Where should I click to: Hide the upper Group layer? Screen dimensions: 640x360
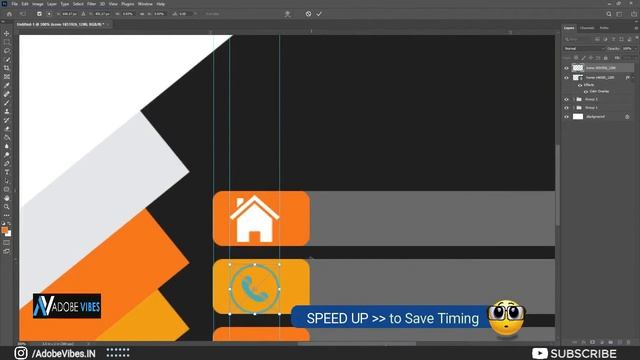pyautogui.click(x=566, y=99)
